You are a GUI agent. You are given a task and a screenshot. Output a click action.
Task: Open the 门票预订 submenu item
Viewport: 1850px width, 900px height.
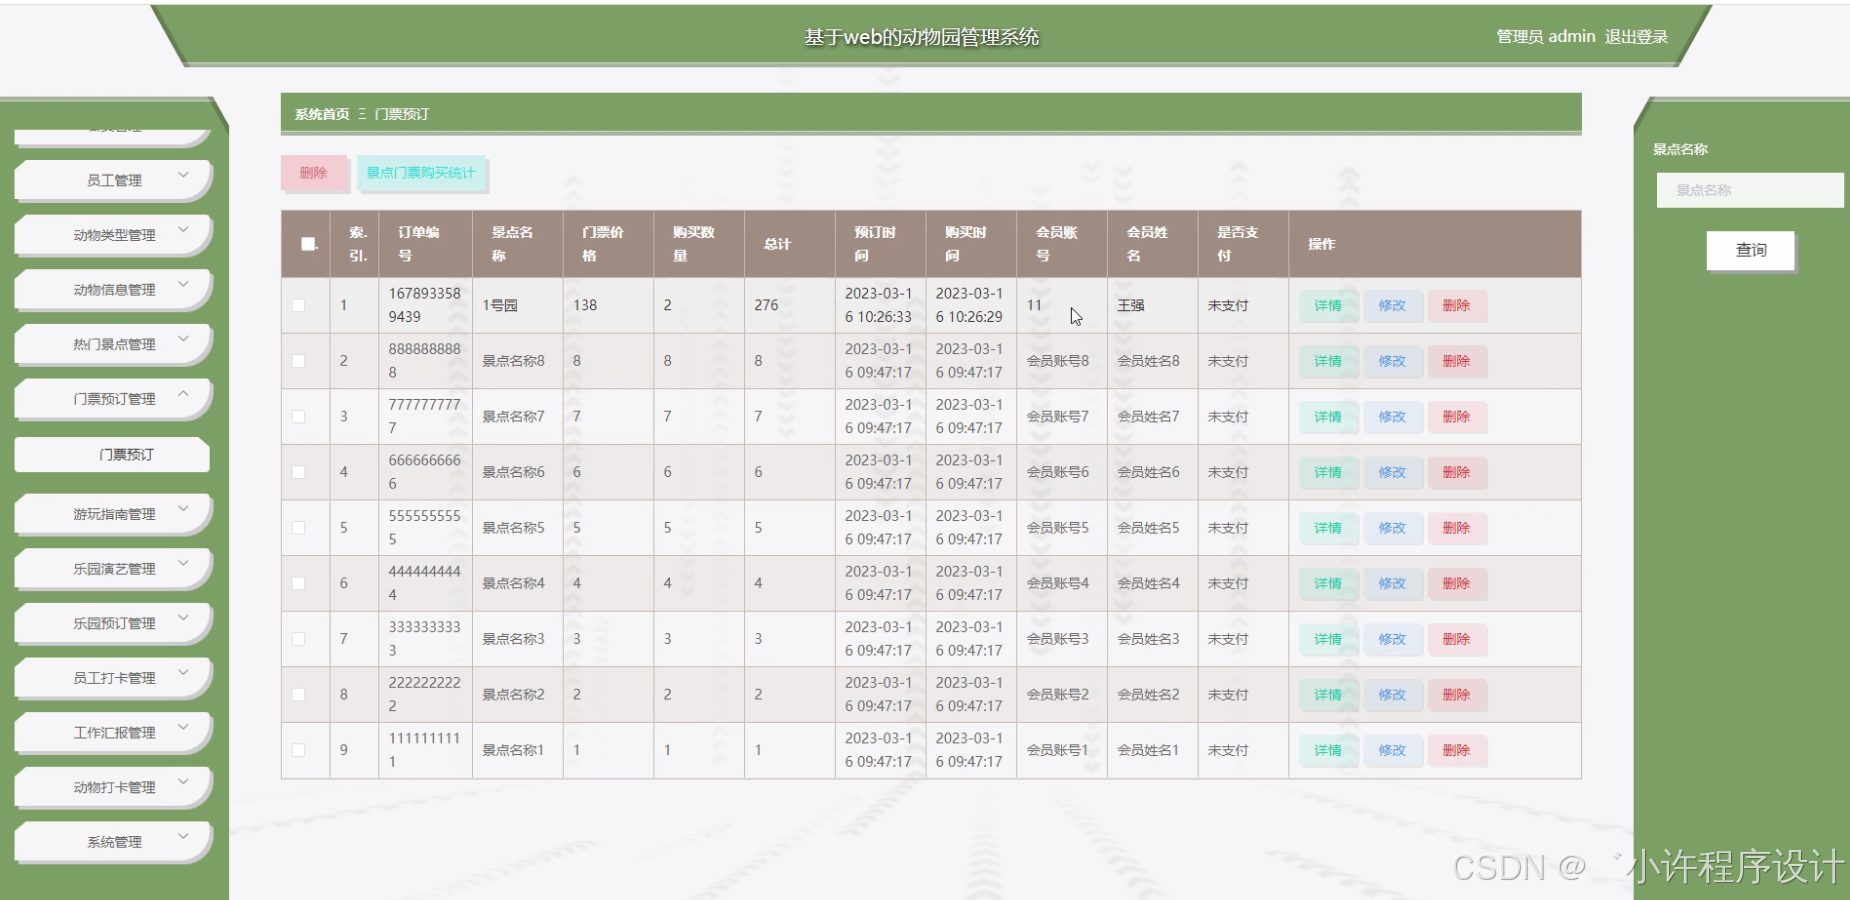(113, 454)
